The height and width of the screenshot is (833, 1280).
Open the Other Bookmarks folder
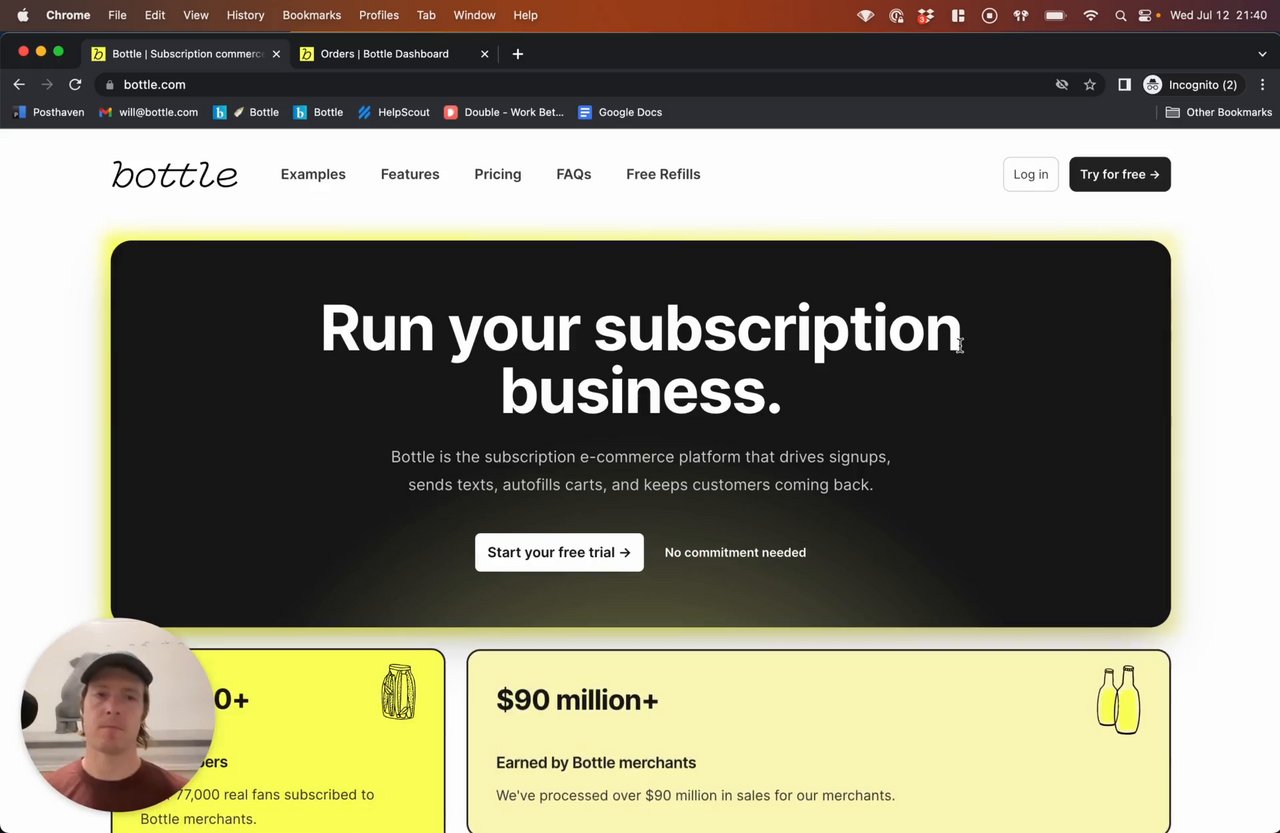(1218, 112)
